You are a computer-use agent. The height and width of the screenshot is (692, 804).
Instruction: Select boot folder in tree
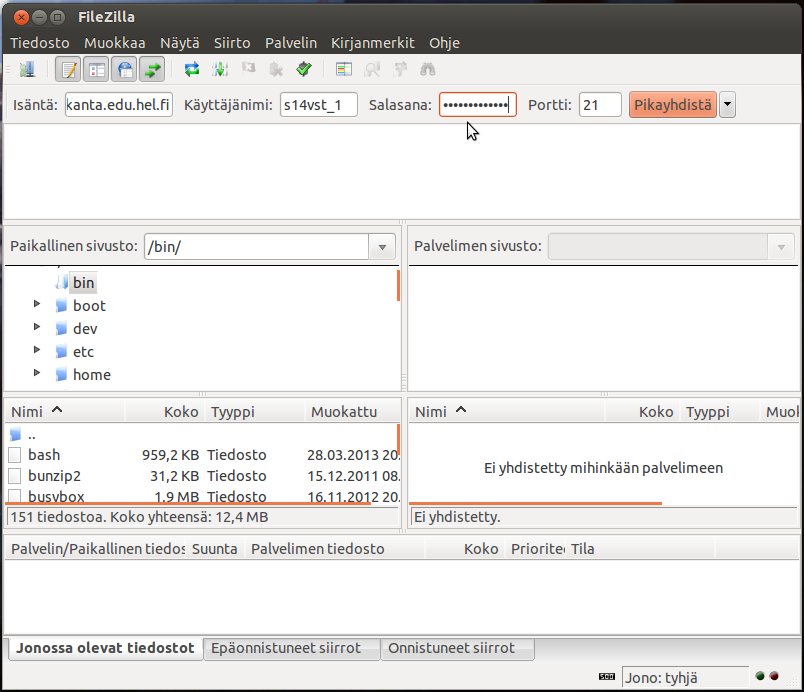(x=89, y=306)
